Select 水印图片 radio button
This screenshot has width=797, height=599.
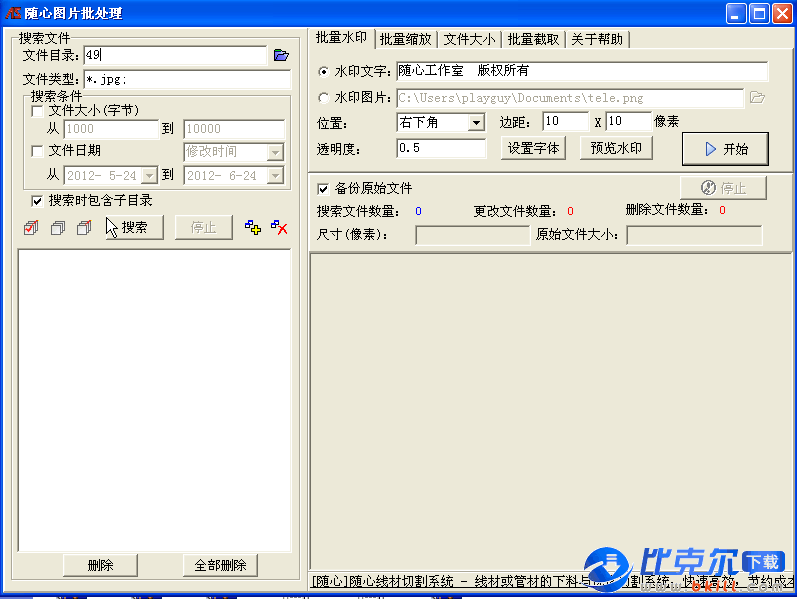[x=323, y=97]
